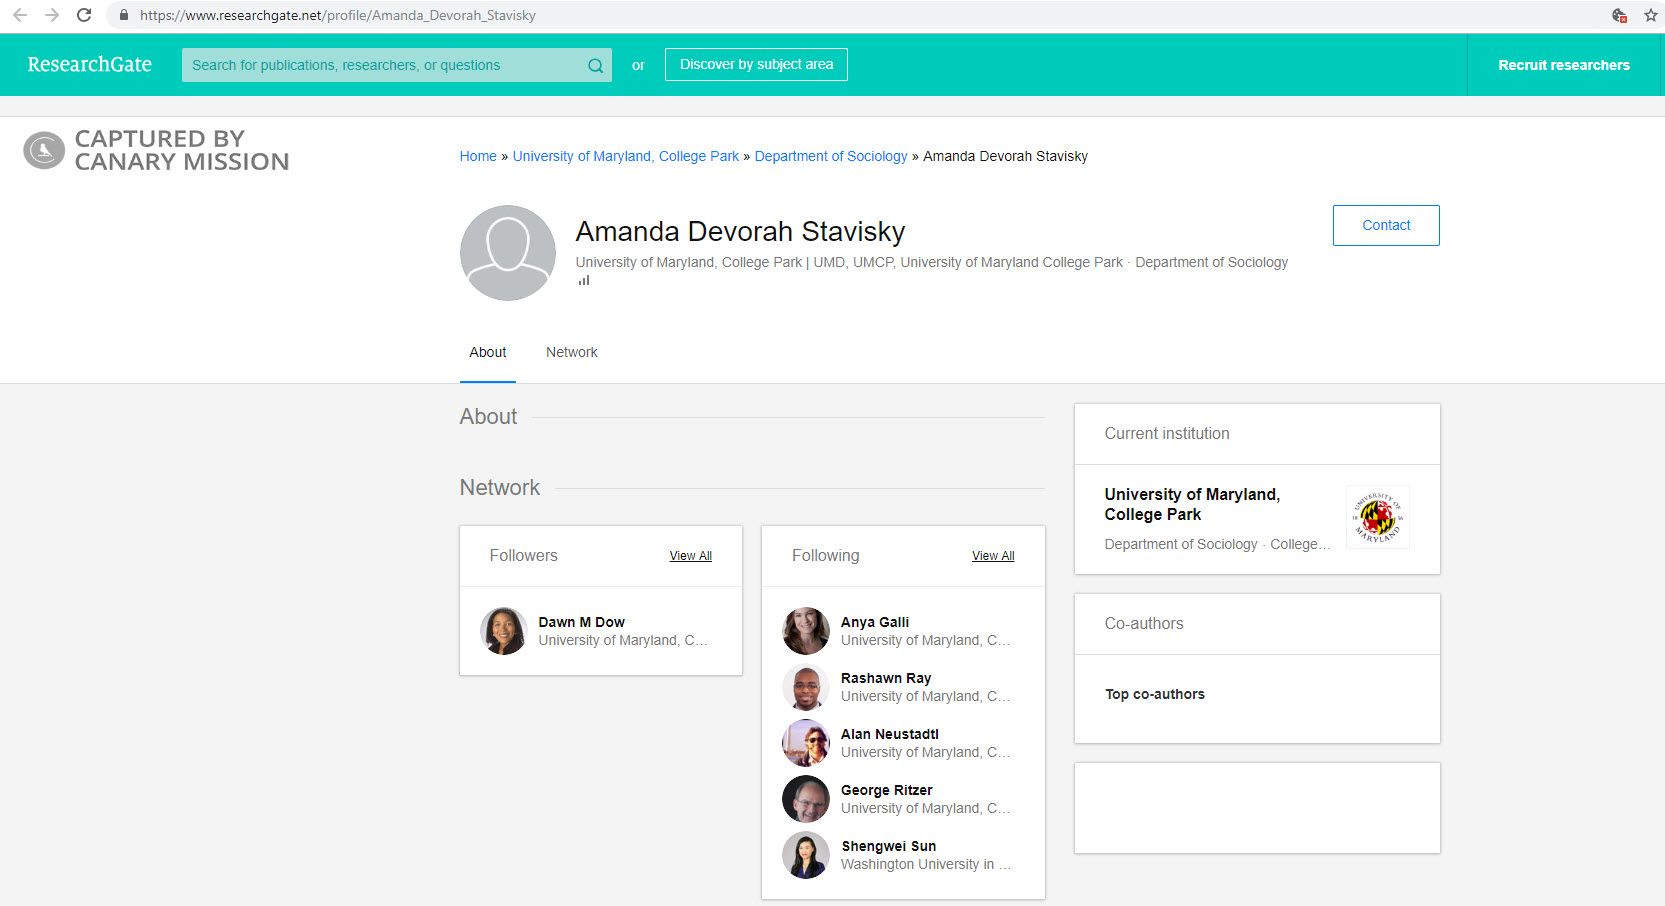This screenshot has width=1665, height=906.
Task: Click the grey profile picture placeholder
Action: tap(507, 252)
